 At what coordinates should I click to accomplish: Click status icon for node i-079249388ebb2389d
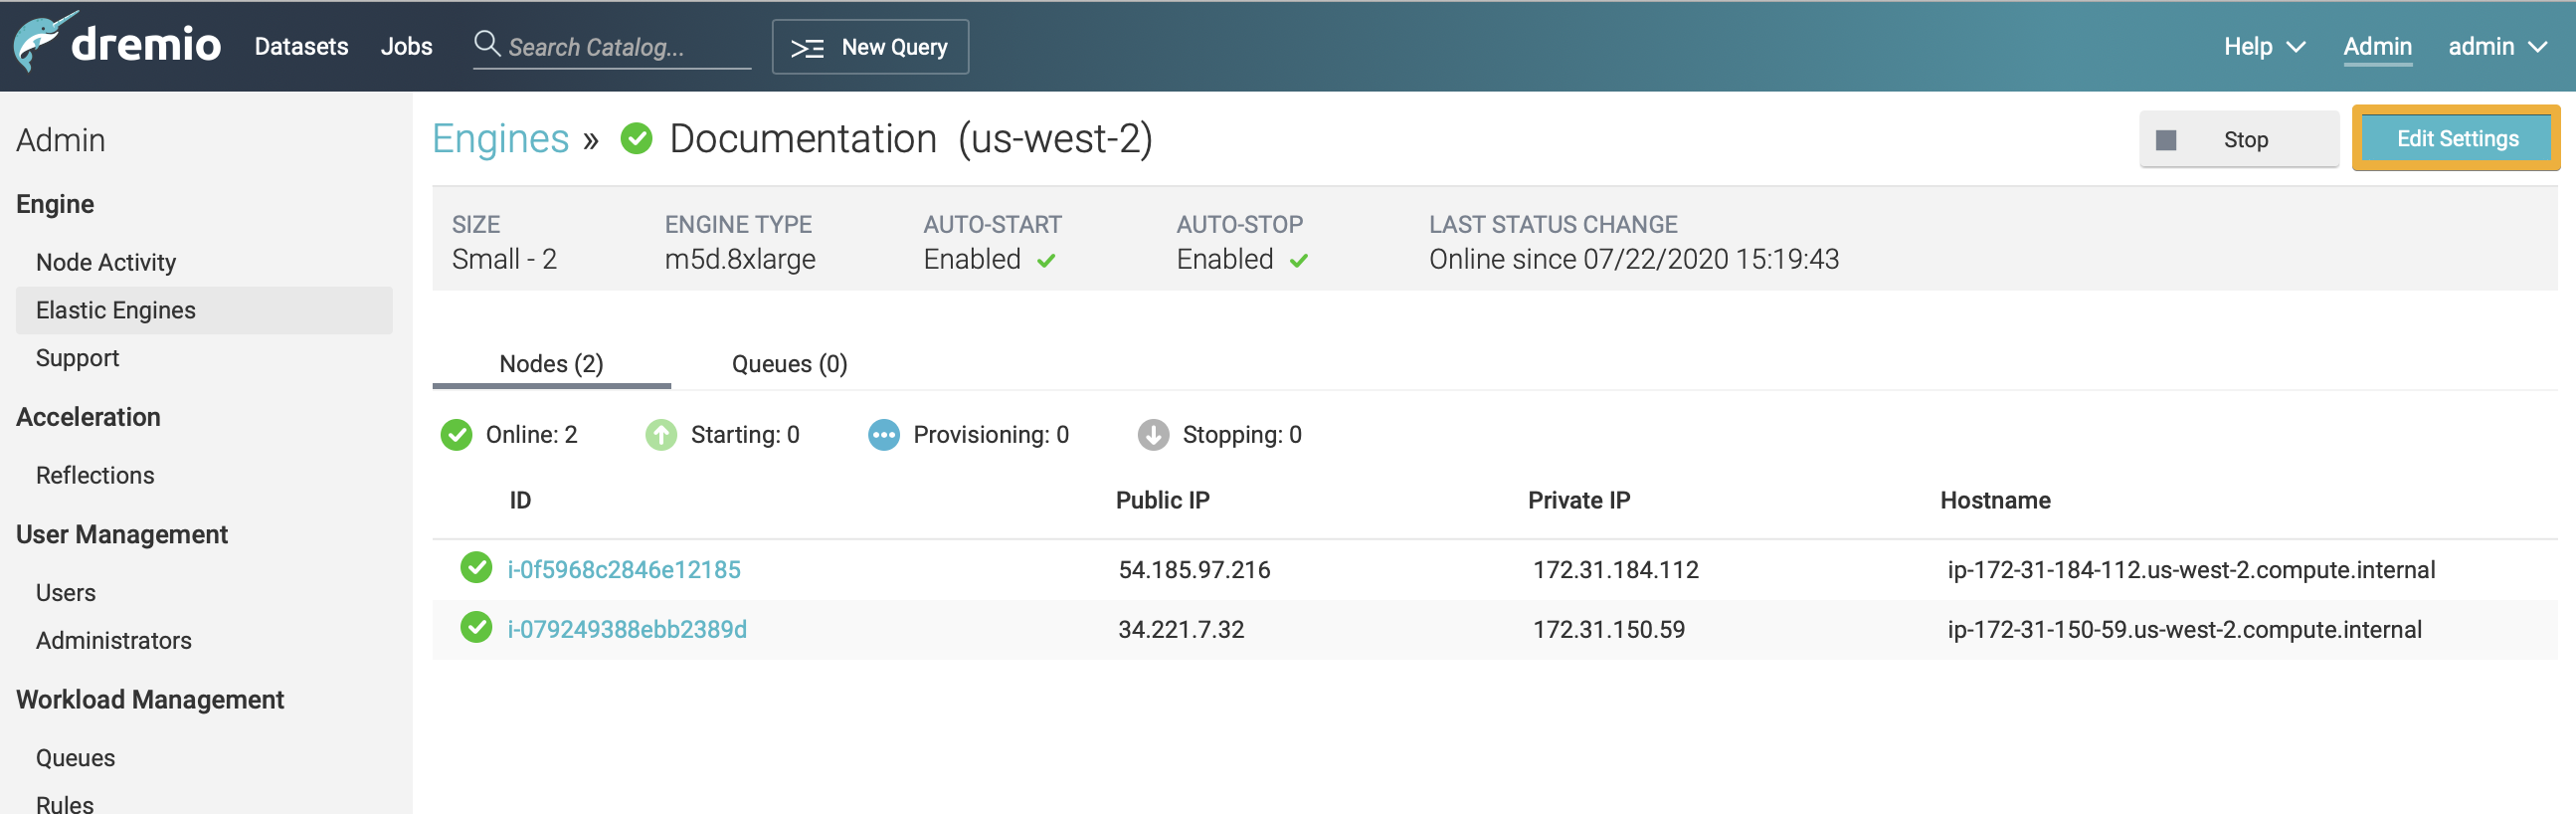(x=476, y=628)
